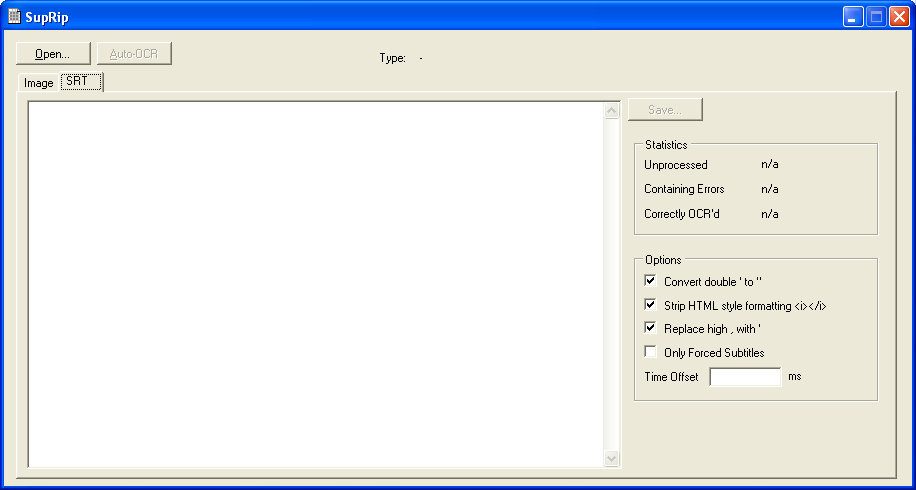Click the Save... button
916x490 pixels.
point(665,110)
